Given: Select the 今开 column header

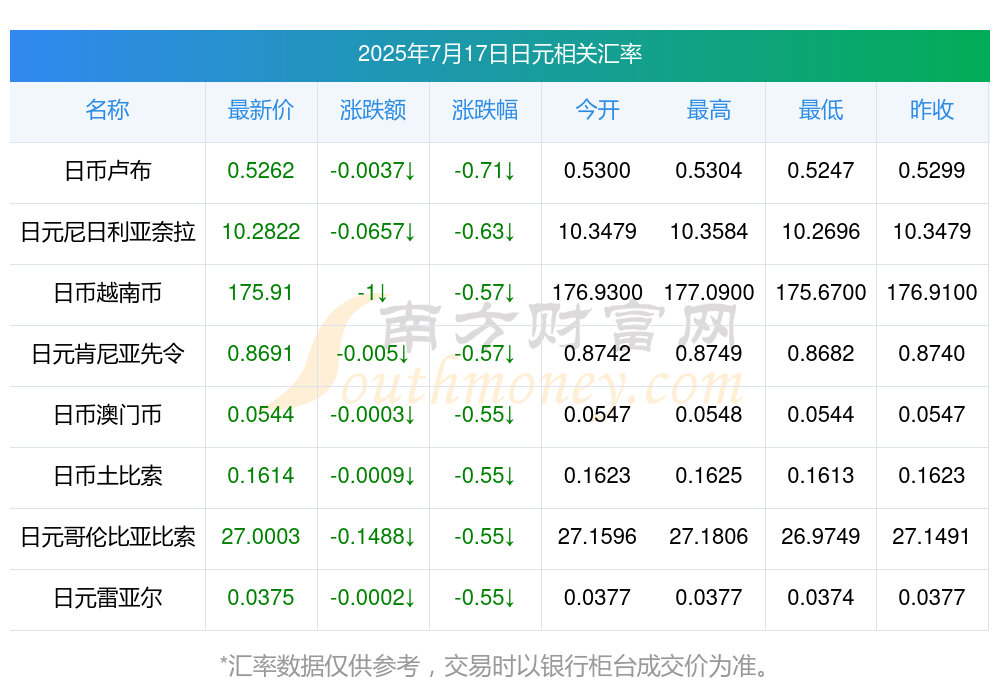Looking at the screenshot, I should pos(597,110).
